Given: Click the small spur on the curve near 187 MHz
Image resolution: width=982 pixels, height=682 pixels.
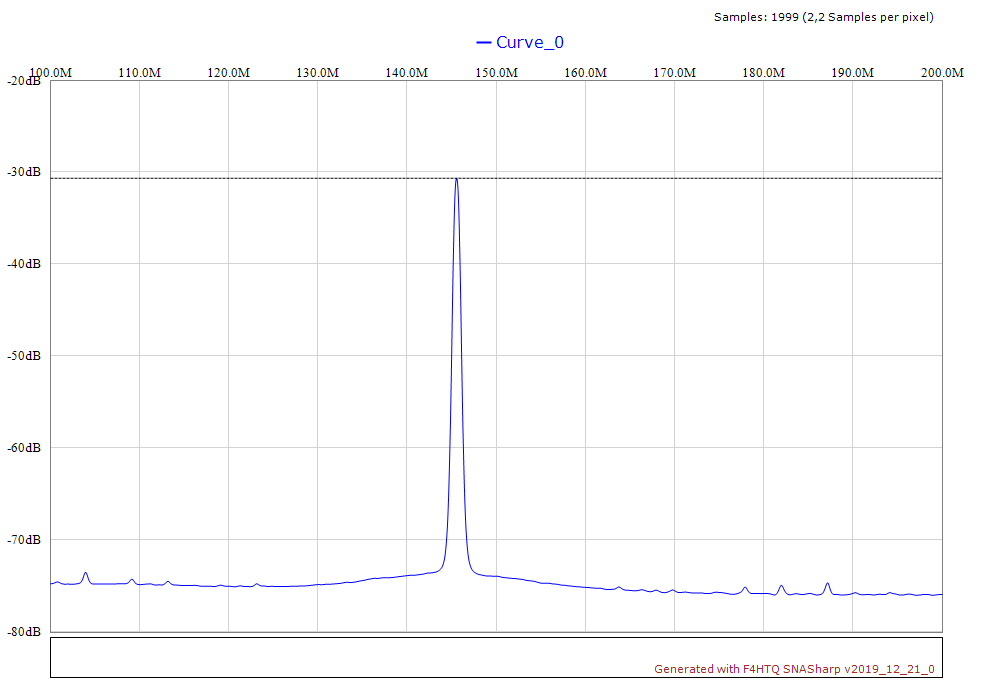Looking at the screenshot, I should [827, 584].
